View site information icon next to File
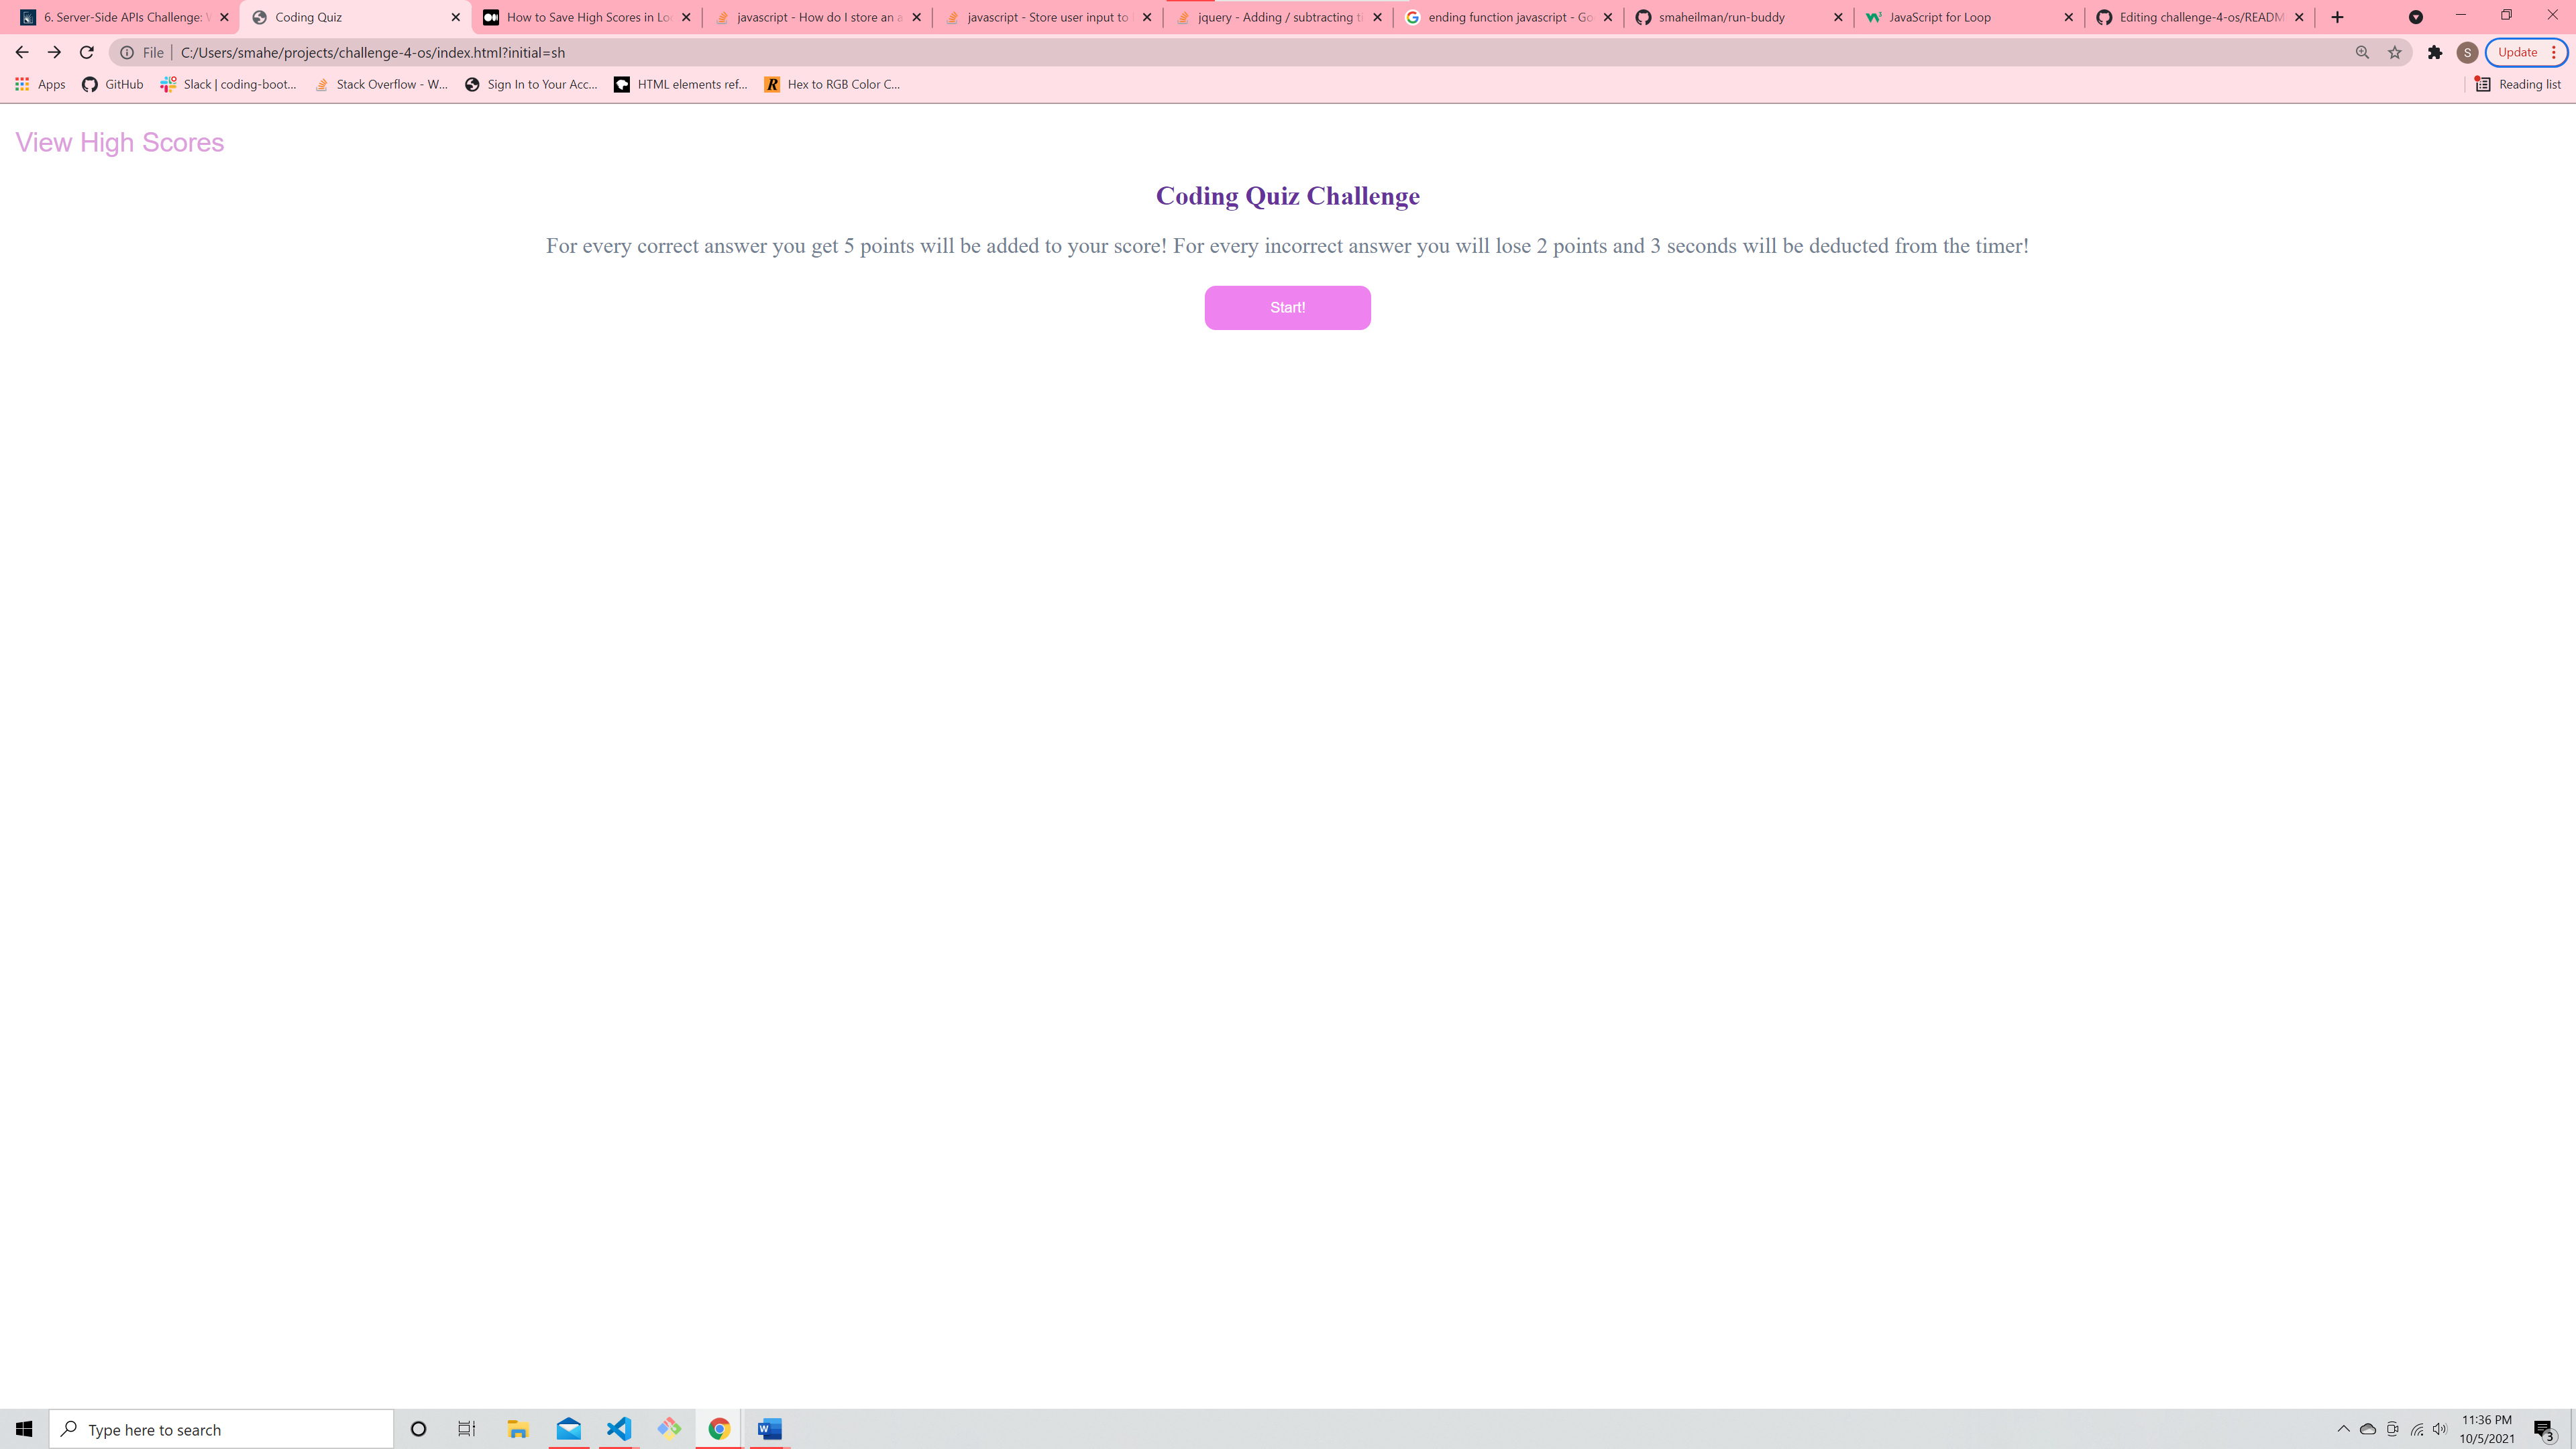 pyautogui.click(x=127, y=52)
